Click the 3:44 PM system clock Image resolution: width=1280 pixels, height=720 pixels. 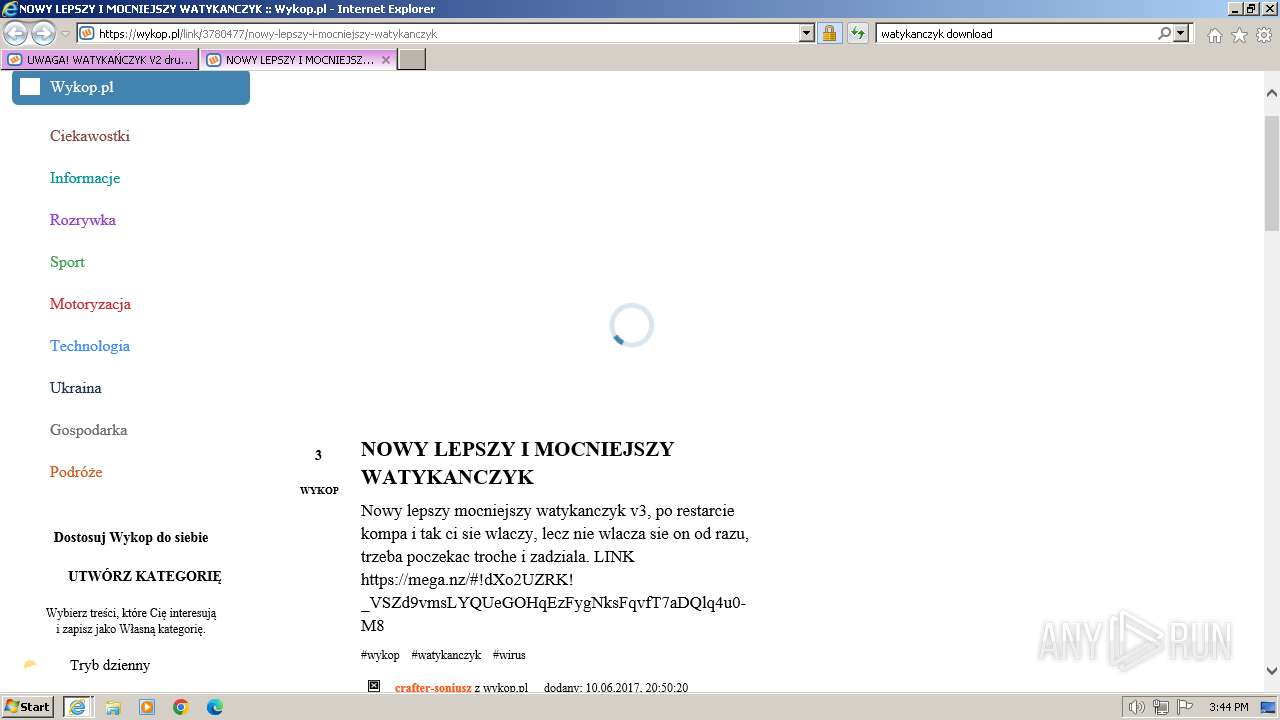[1229, 707]
